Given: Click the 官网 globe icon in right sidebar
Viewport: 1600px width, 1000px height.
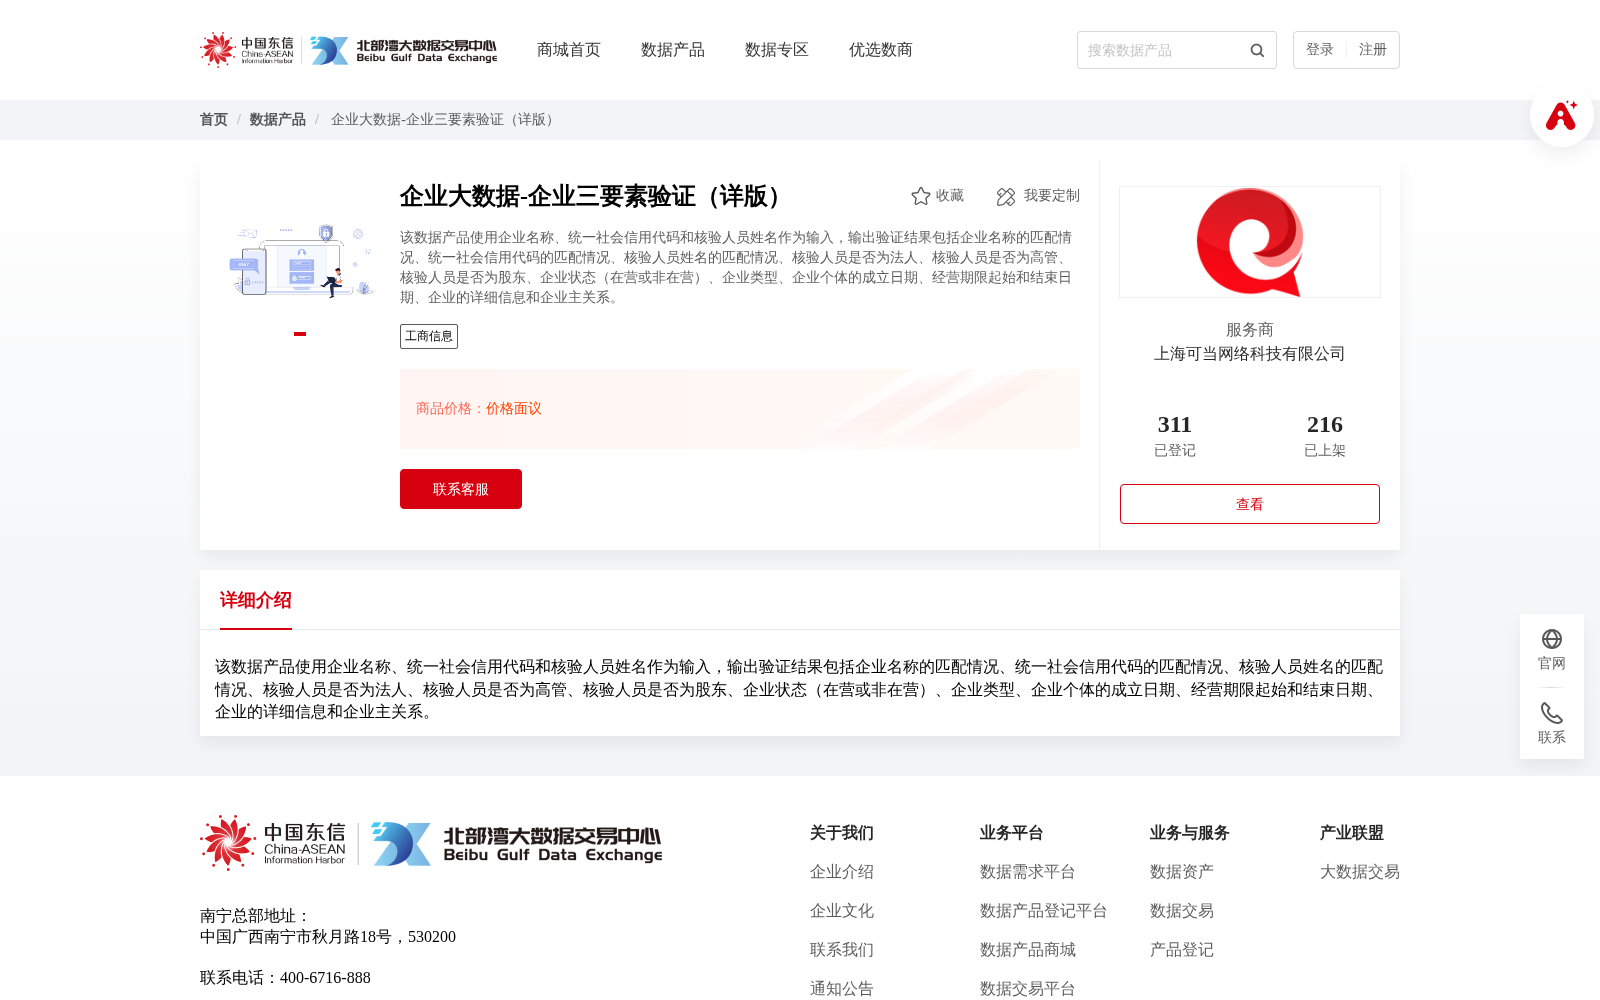Looking at the screenshot, I should point(1551,638).
